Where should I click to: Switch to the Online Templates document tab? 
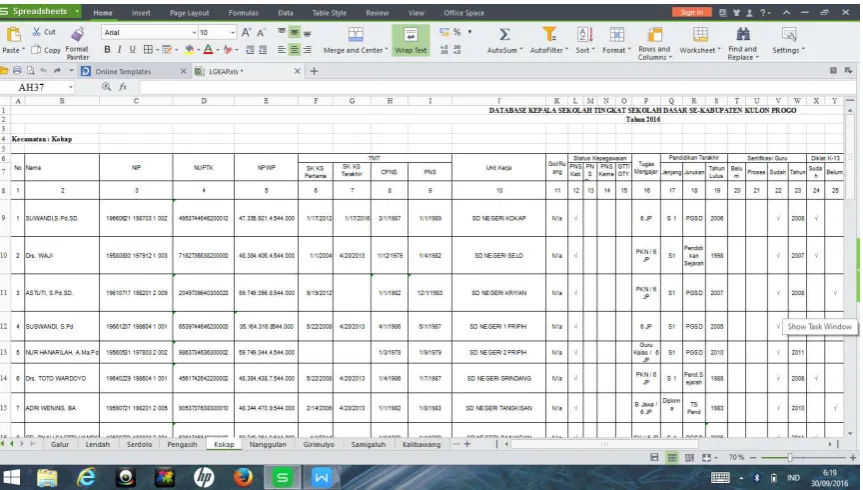123,71
